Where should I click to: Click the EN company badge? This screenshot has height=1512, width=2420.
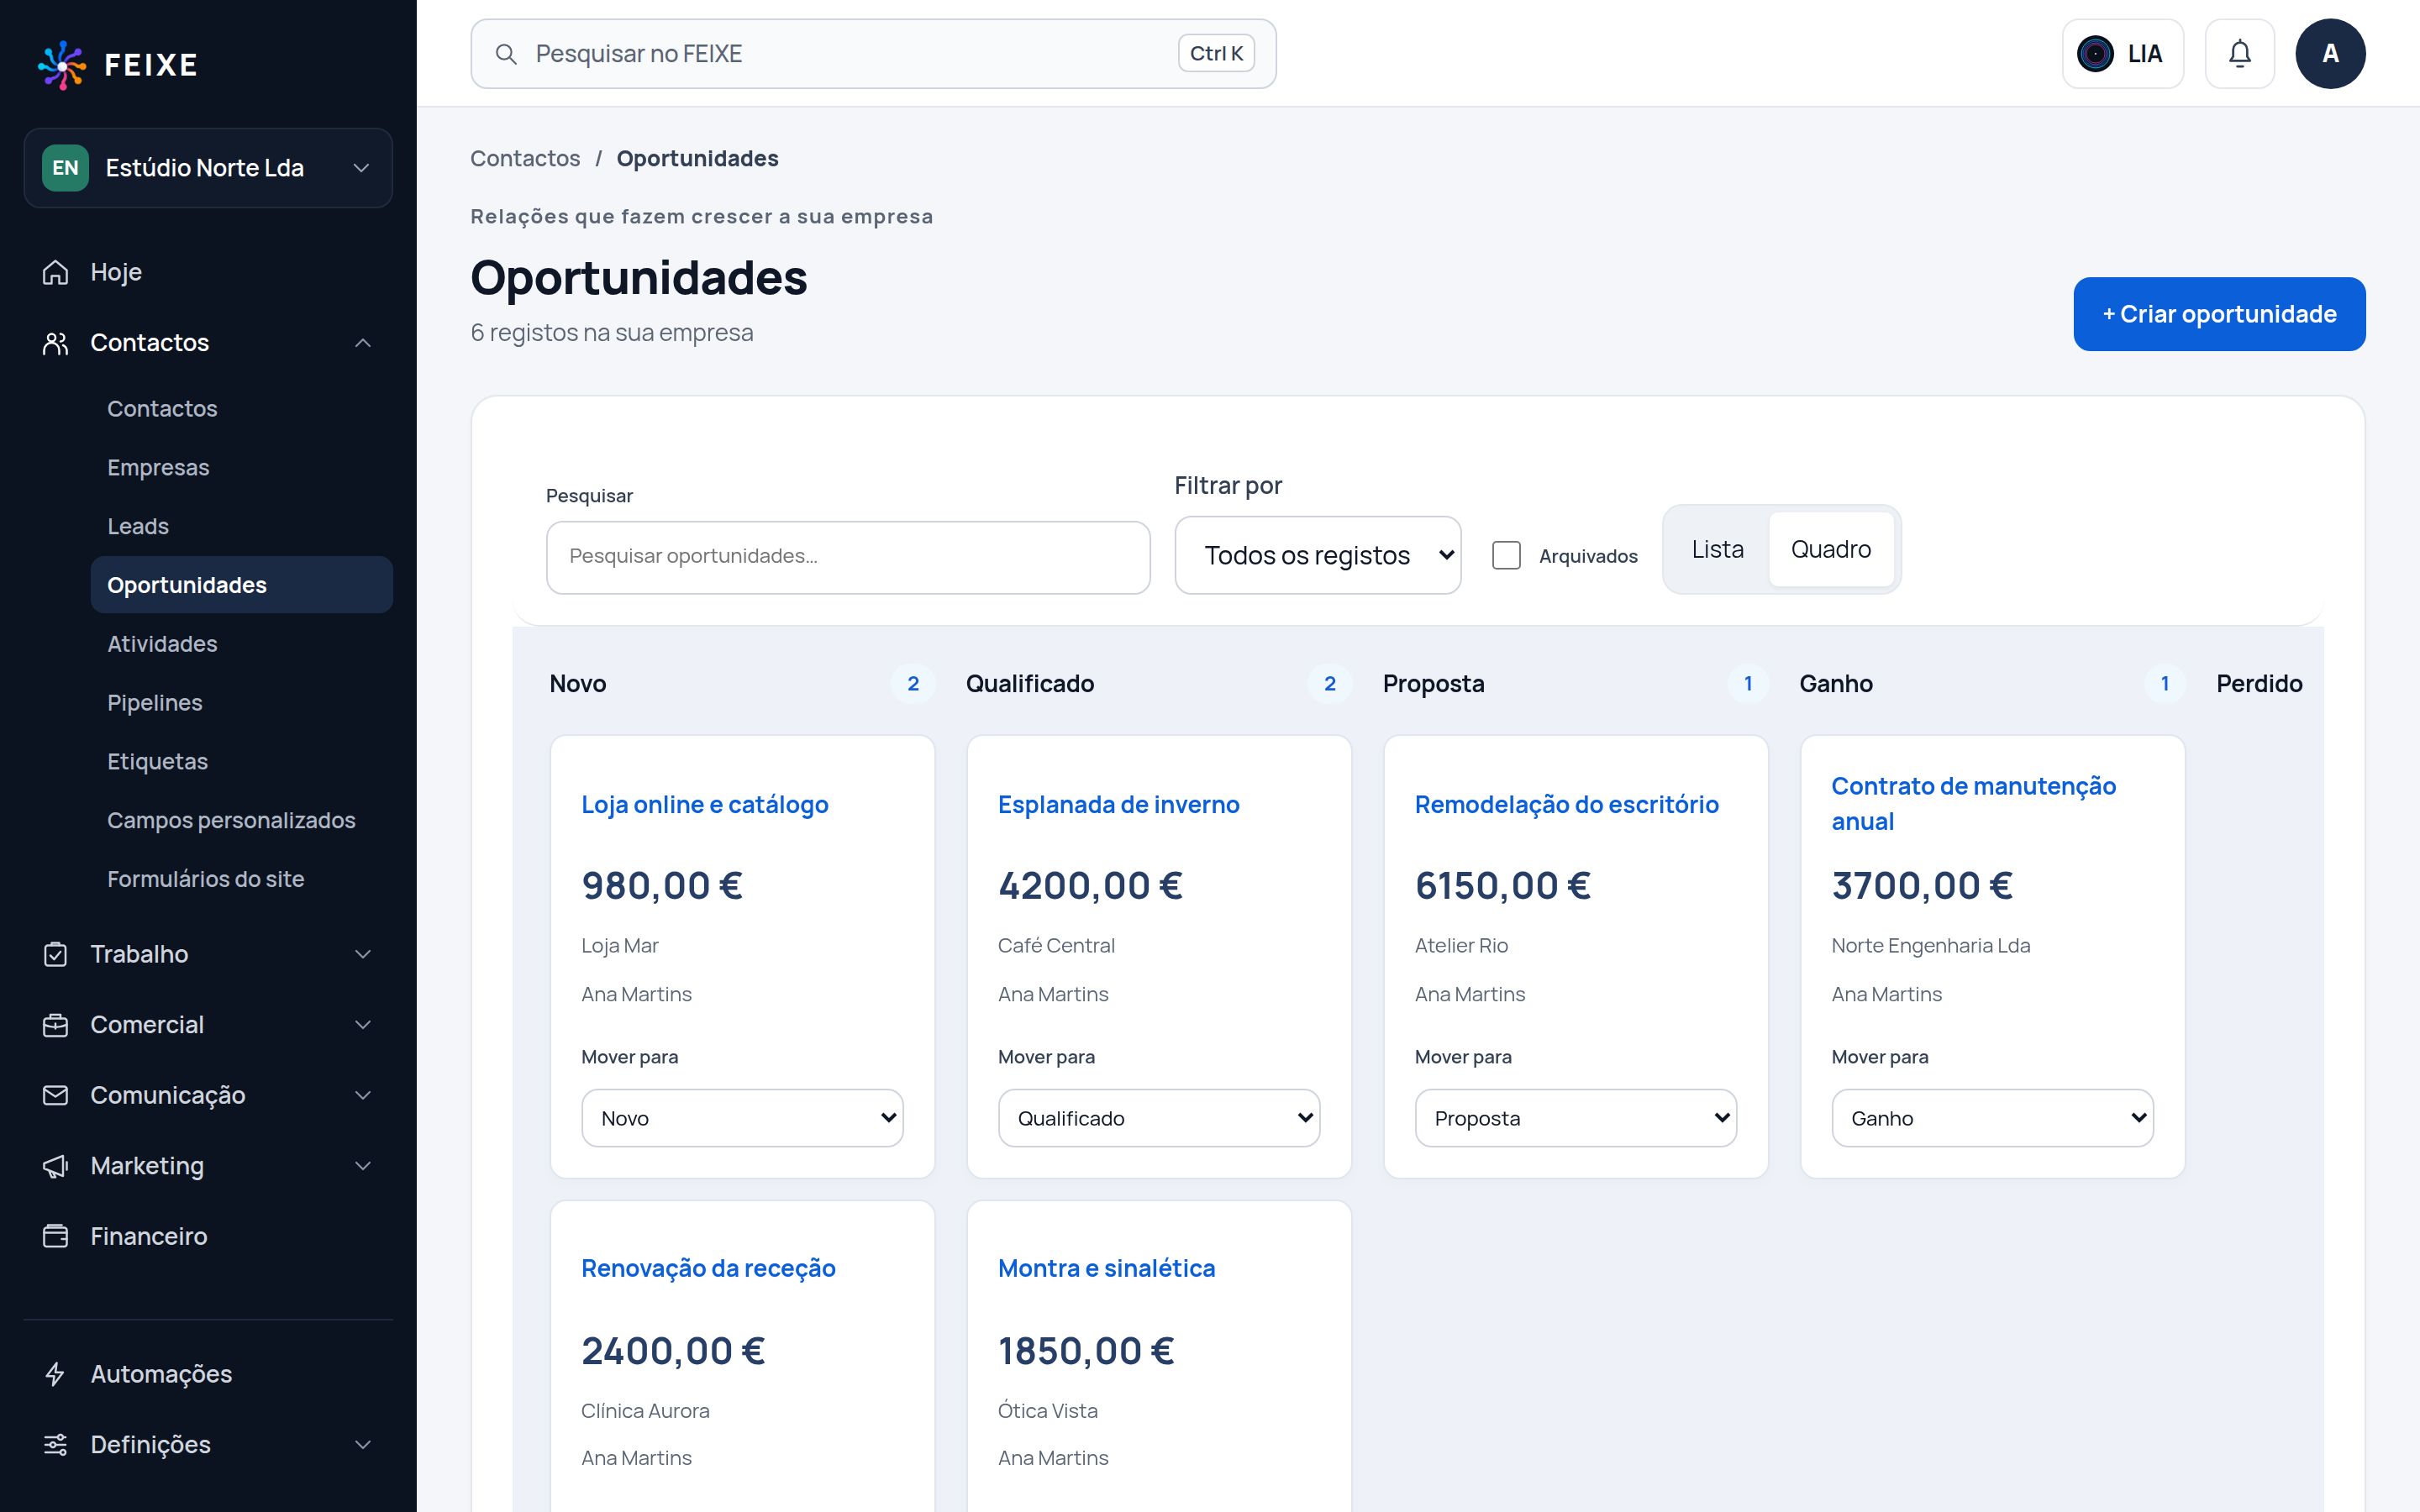[65, 168]
